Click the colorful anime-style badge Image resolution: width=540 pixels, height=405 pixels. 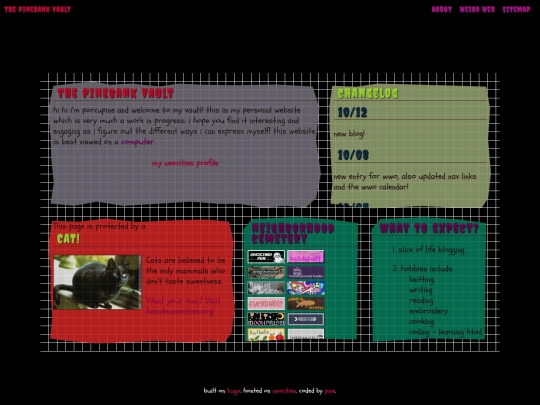coord(305,288)
